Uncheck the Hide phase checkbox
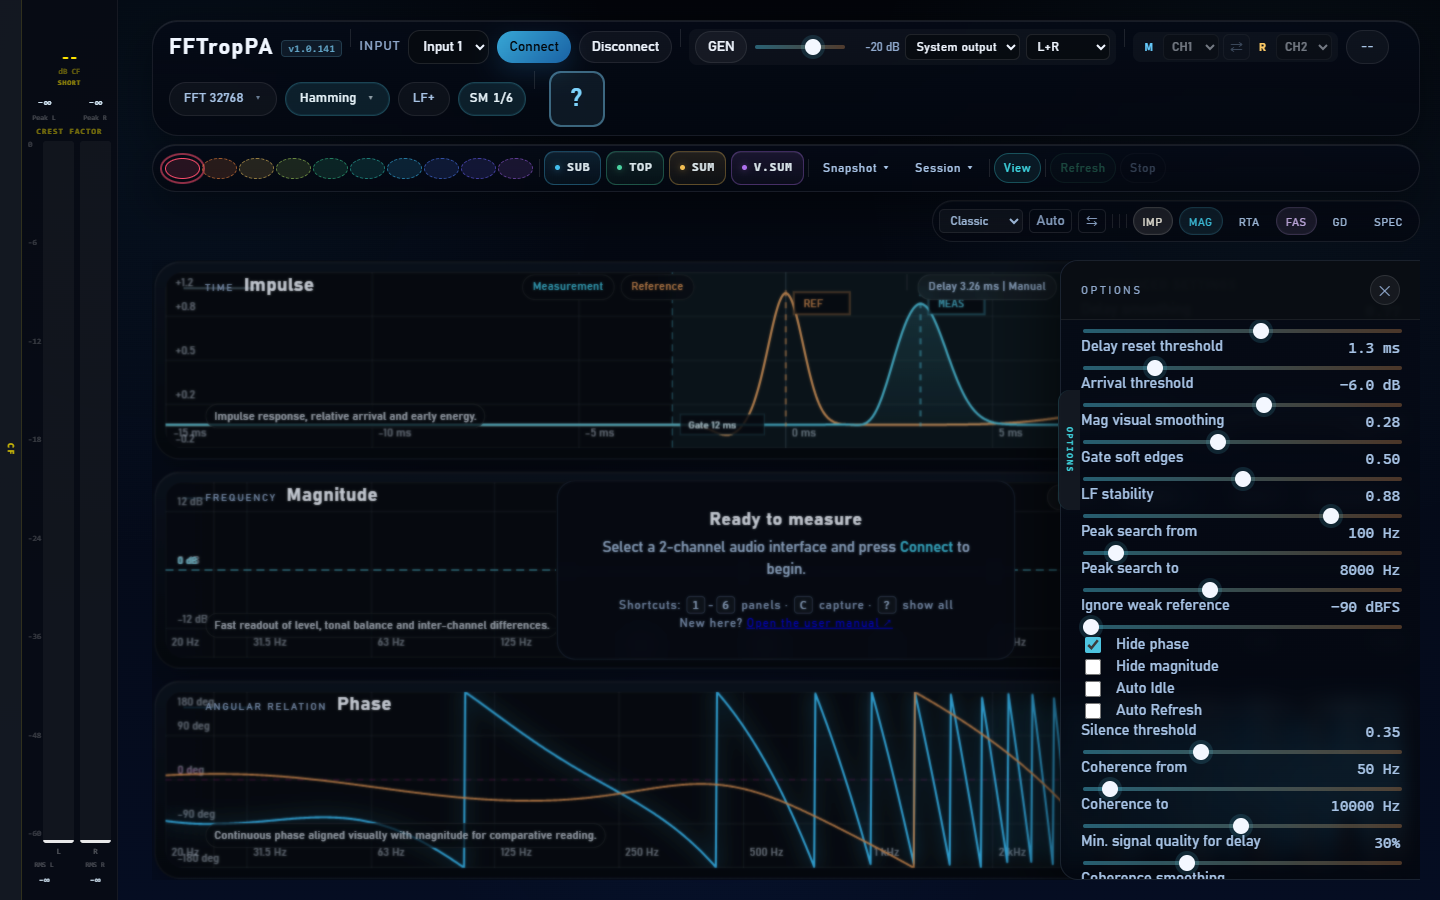 click(x=1093, y=645)
